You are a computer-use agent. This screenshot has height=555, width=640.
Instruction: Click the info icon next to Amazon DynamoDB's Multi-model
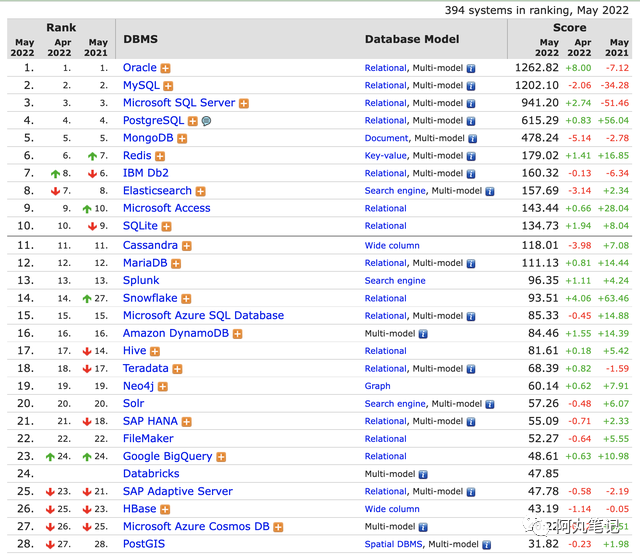pos(423,334)
